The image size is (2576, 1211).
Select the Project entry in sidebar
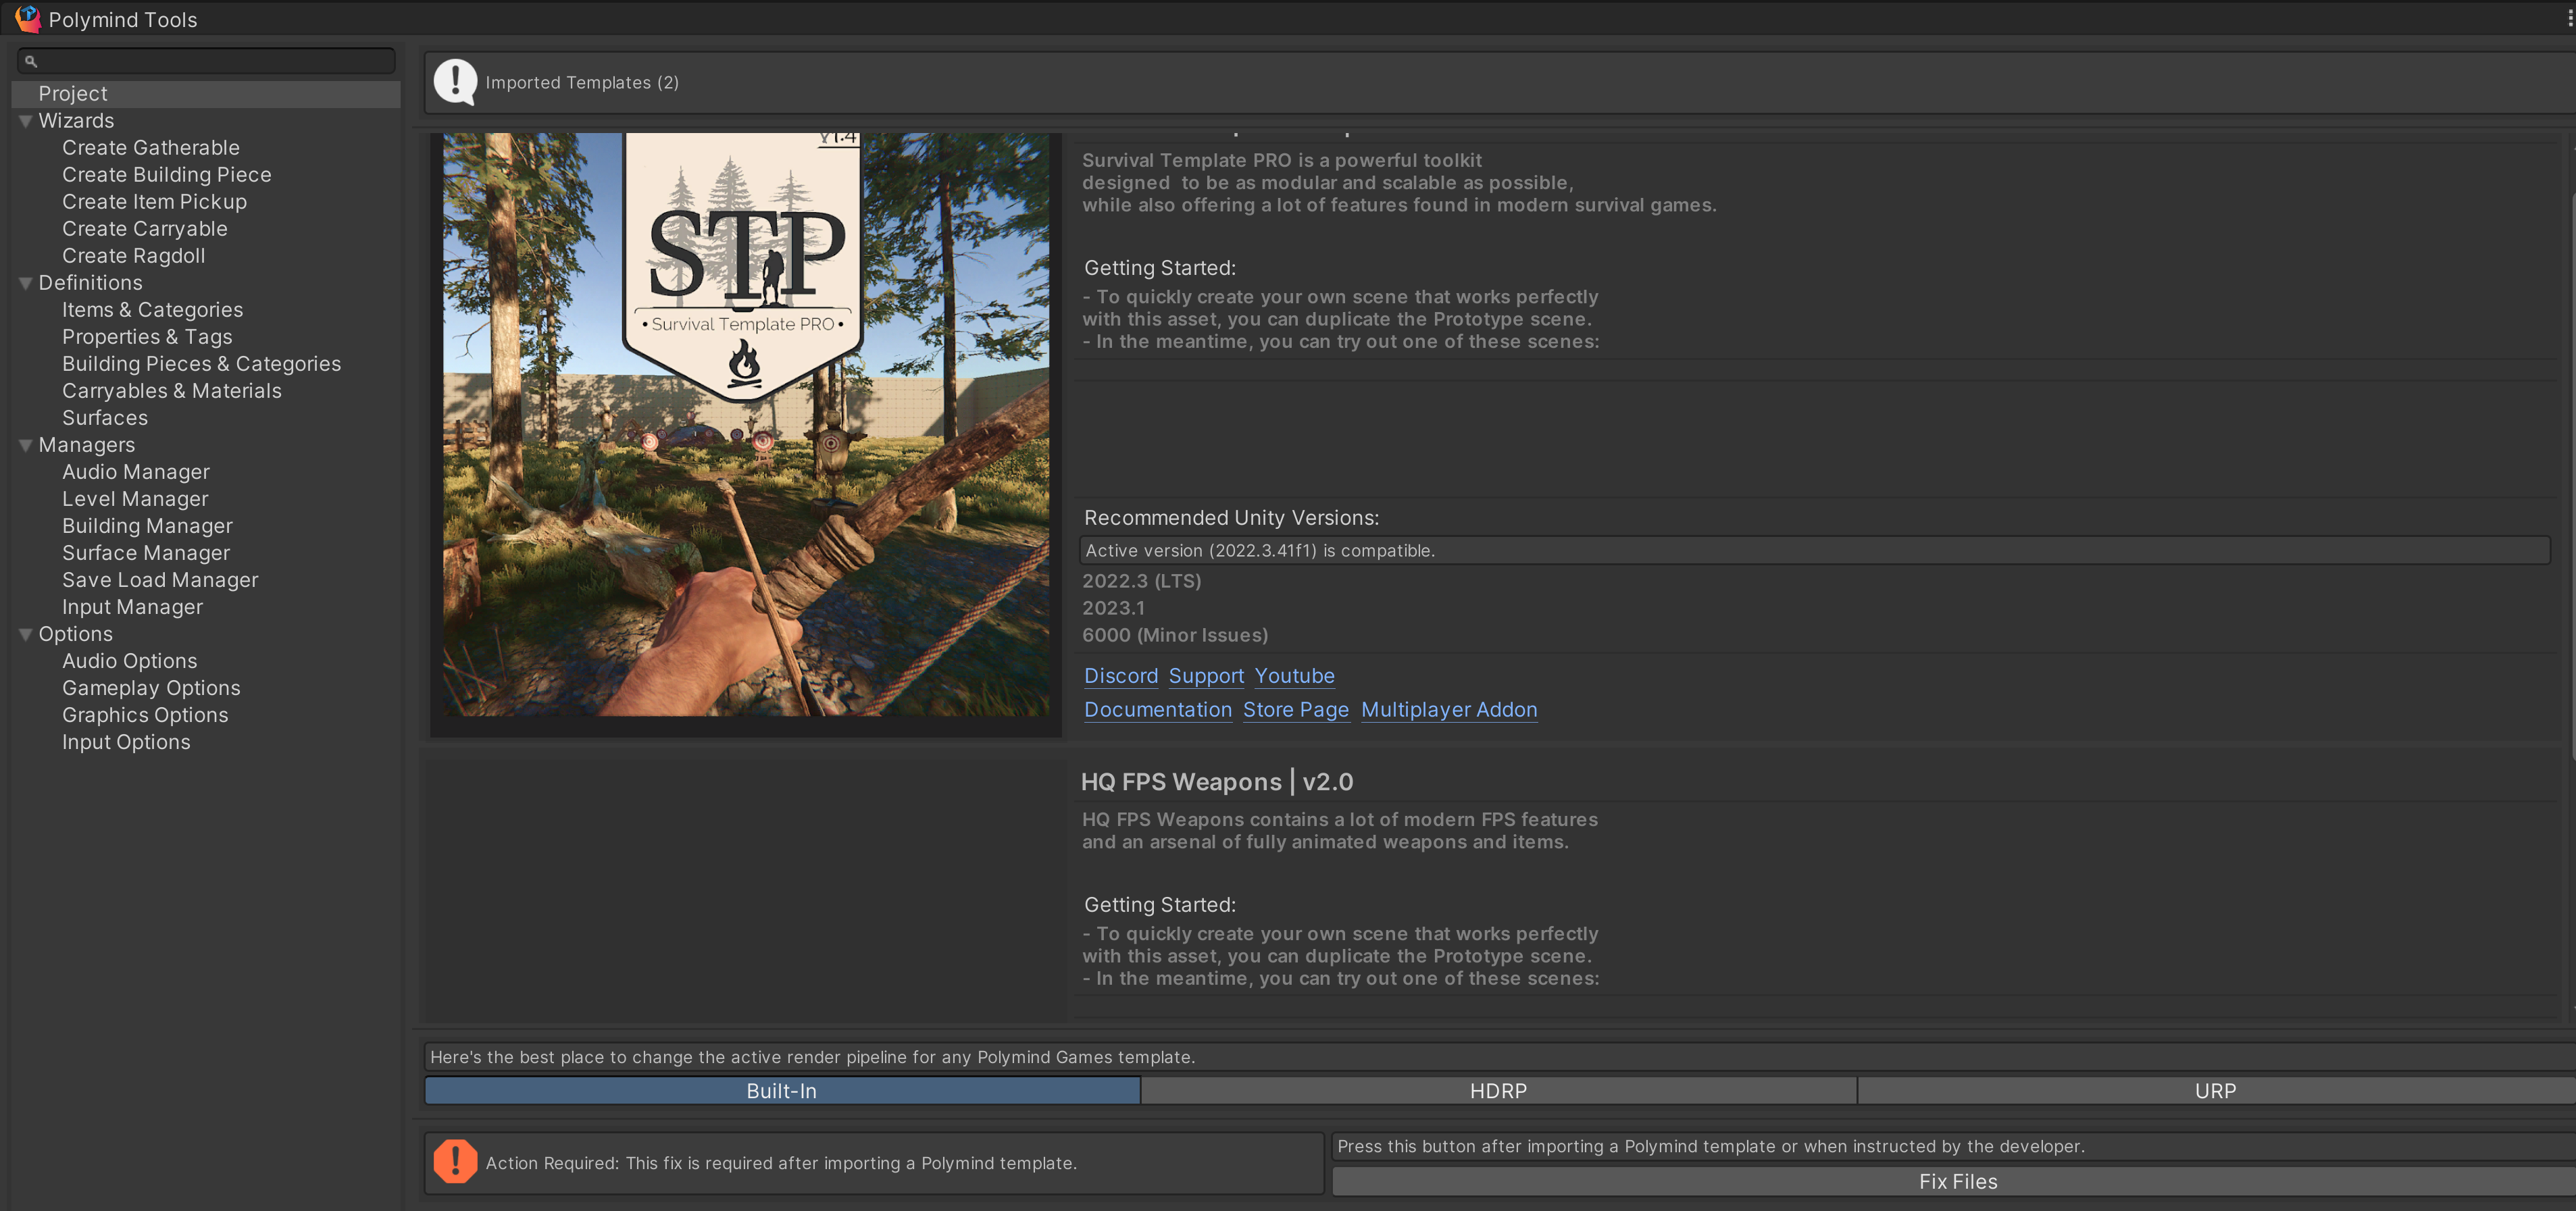(x=73, y=94)
